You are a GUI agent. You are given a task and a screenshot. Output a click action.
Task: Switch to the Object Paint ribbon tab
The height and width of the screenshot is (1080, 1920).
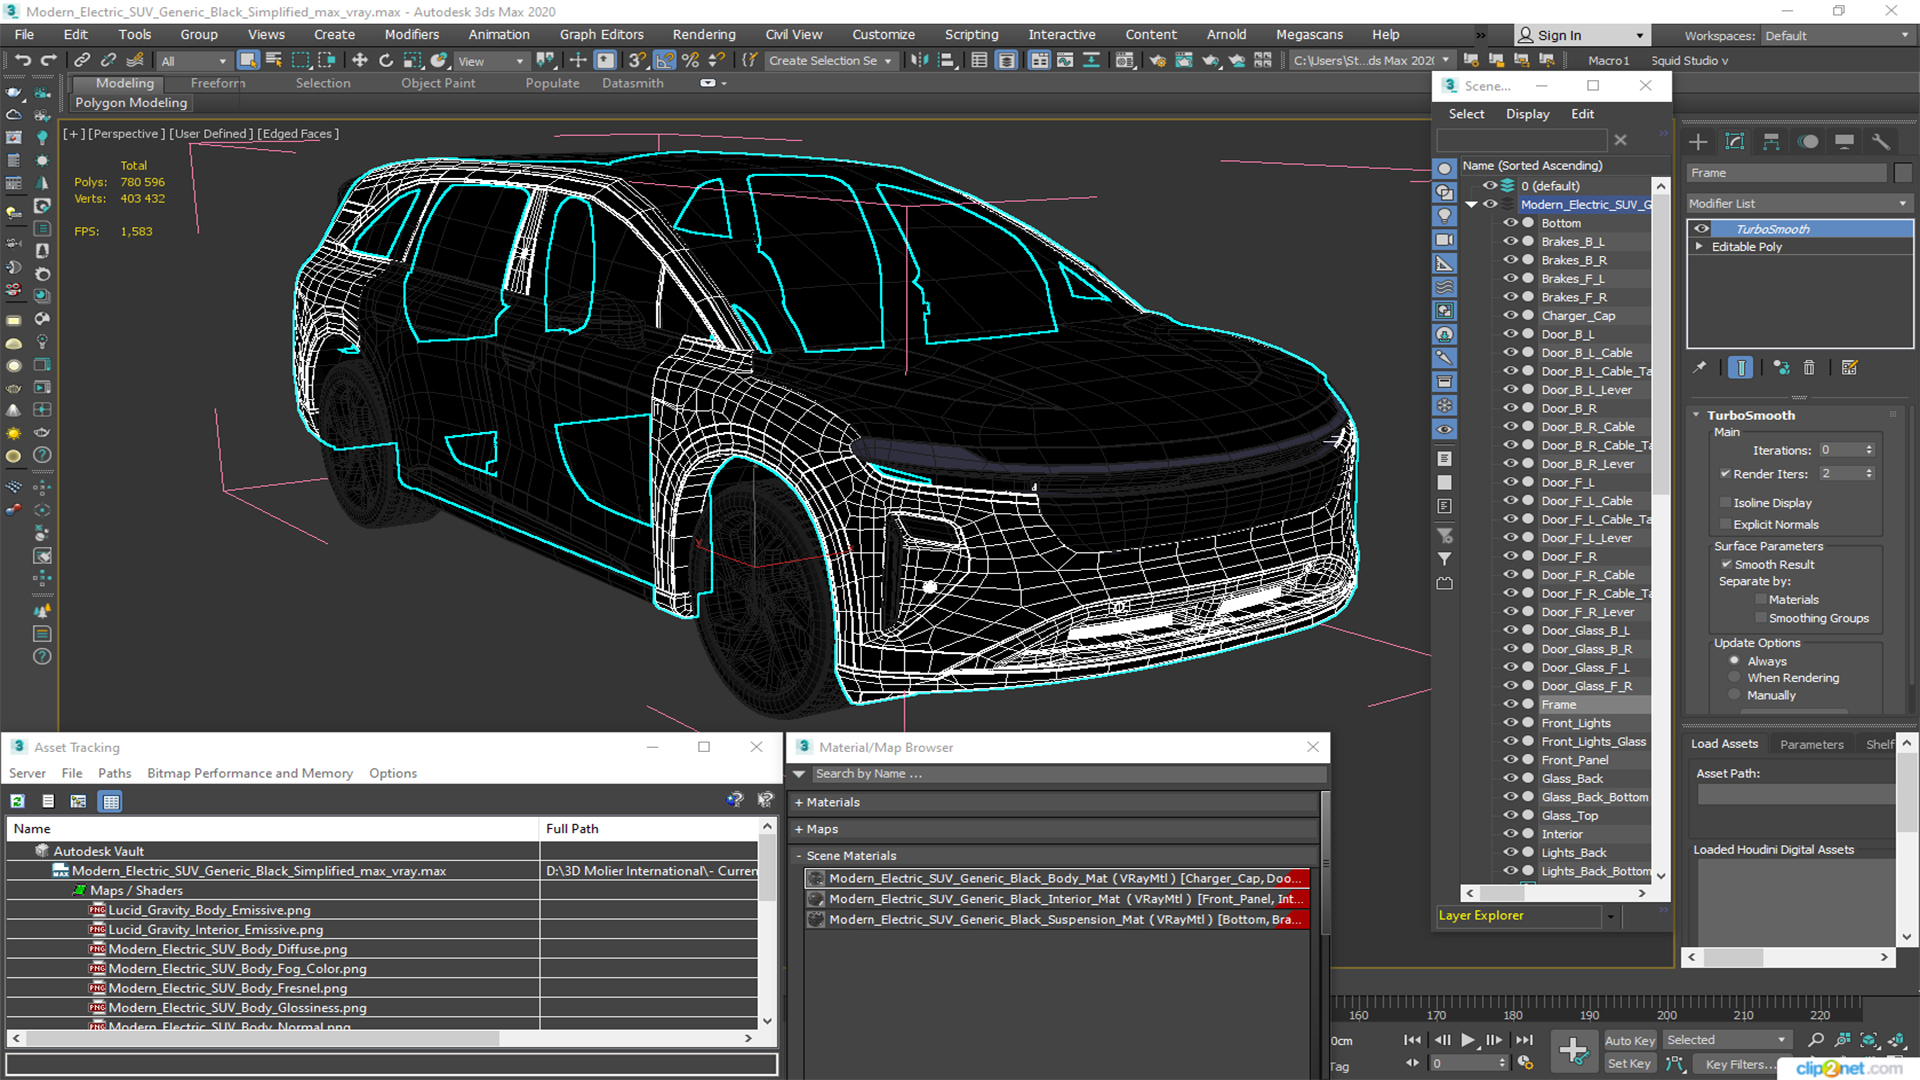[x=438, y=83]
